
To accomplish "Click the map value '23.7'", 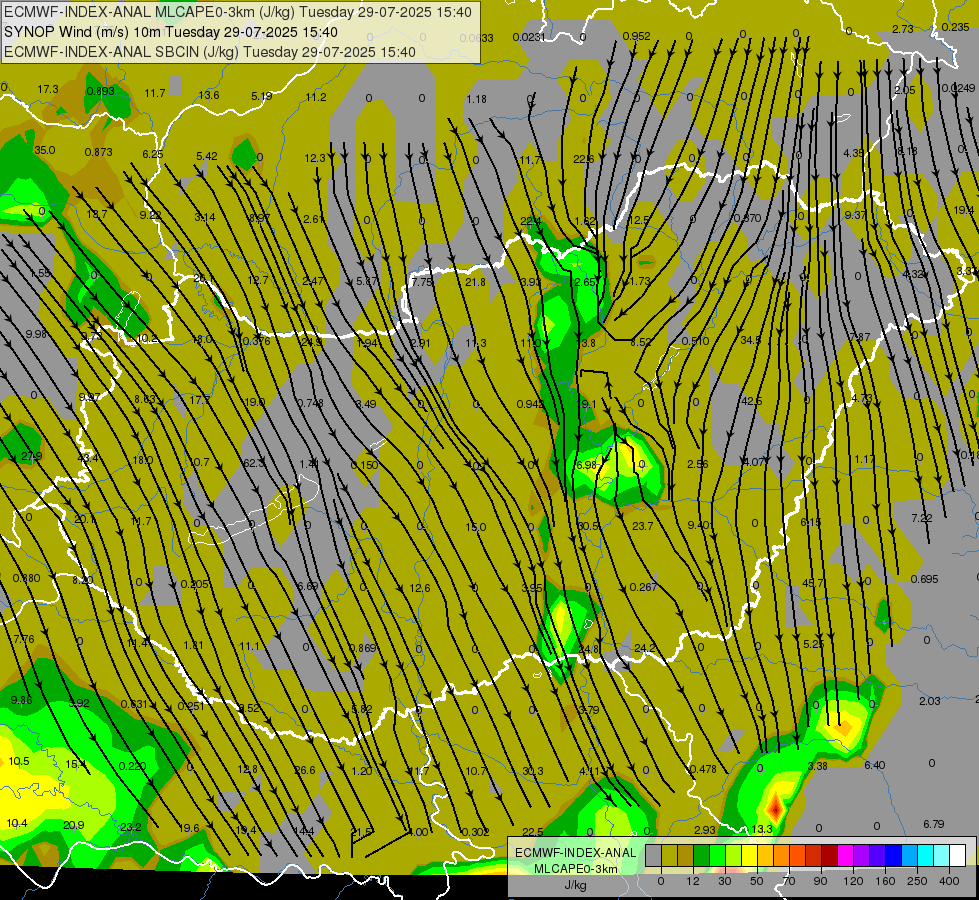I will coord(642,526).
